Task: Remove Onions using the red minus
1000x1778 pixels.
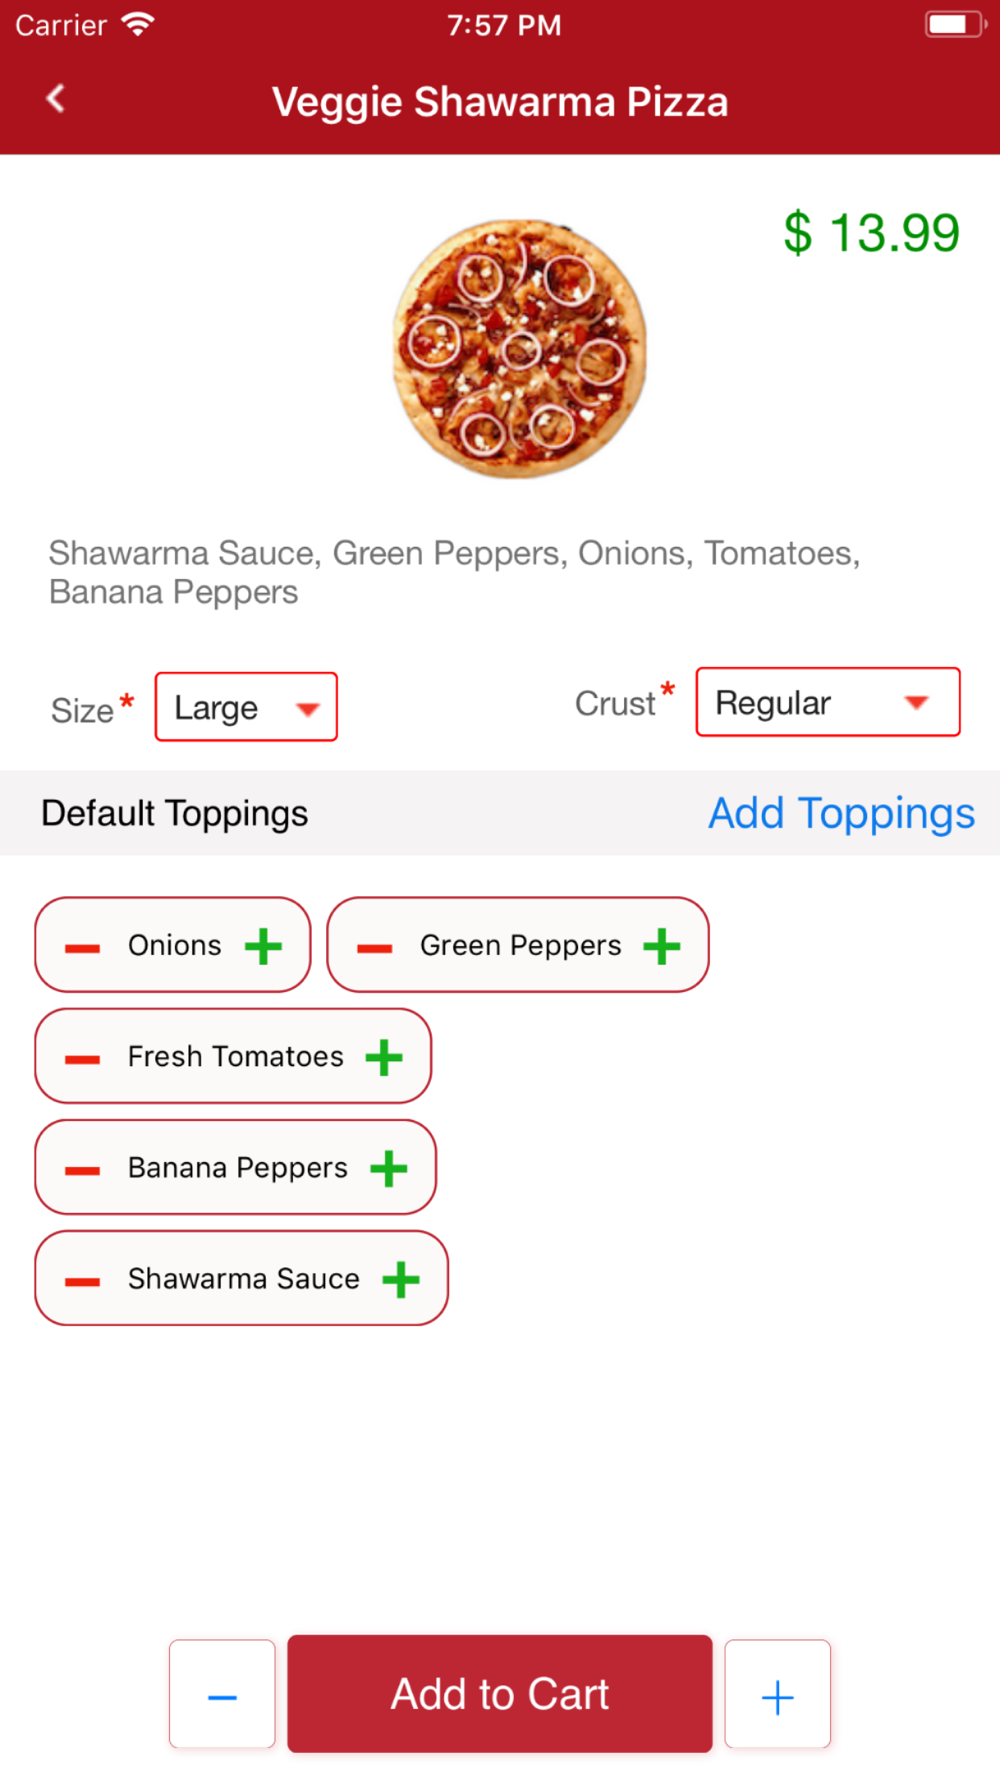Action: pos(82,948)
